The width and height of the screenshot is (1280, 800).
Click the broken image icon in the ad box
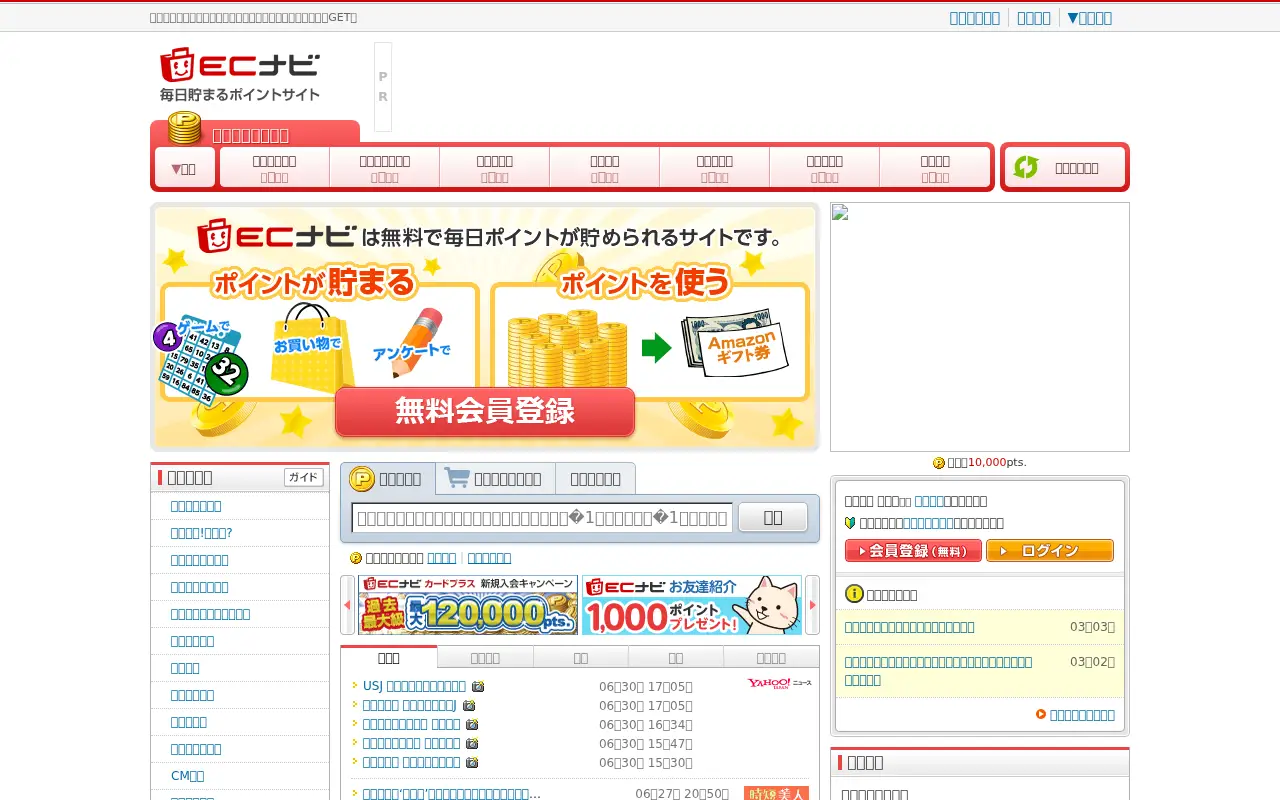pos(840,212)
